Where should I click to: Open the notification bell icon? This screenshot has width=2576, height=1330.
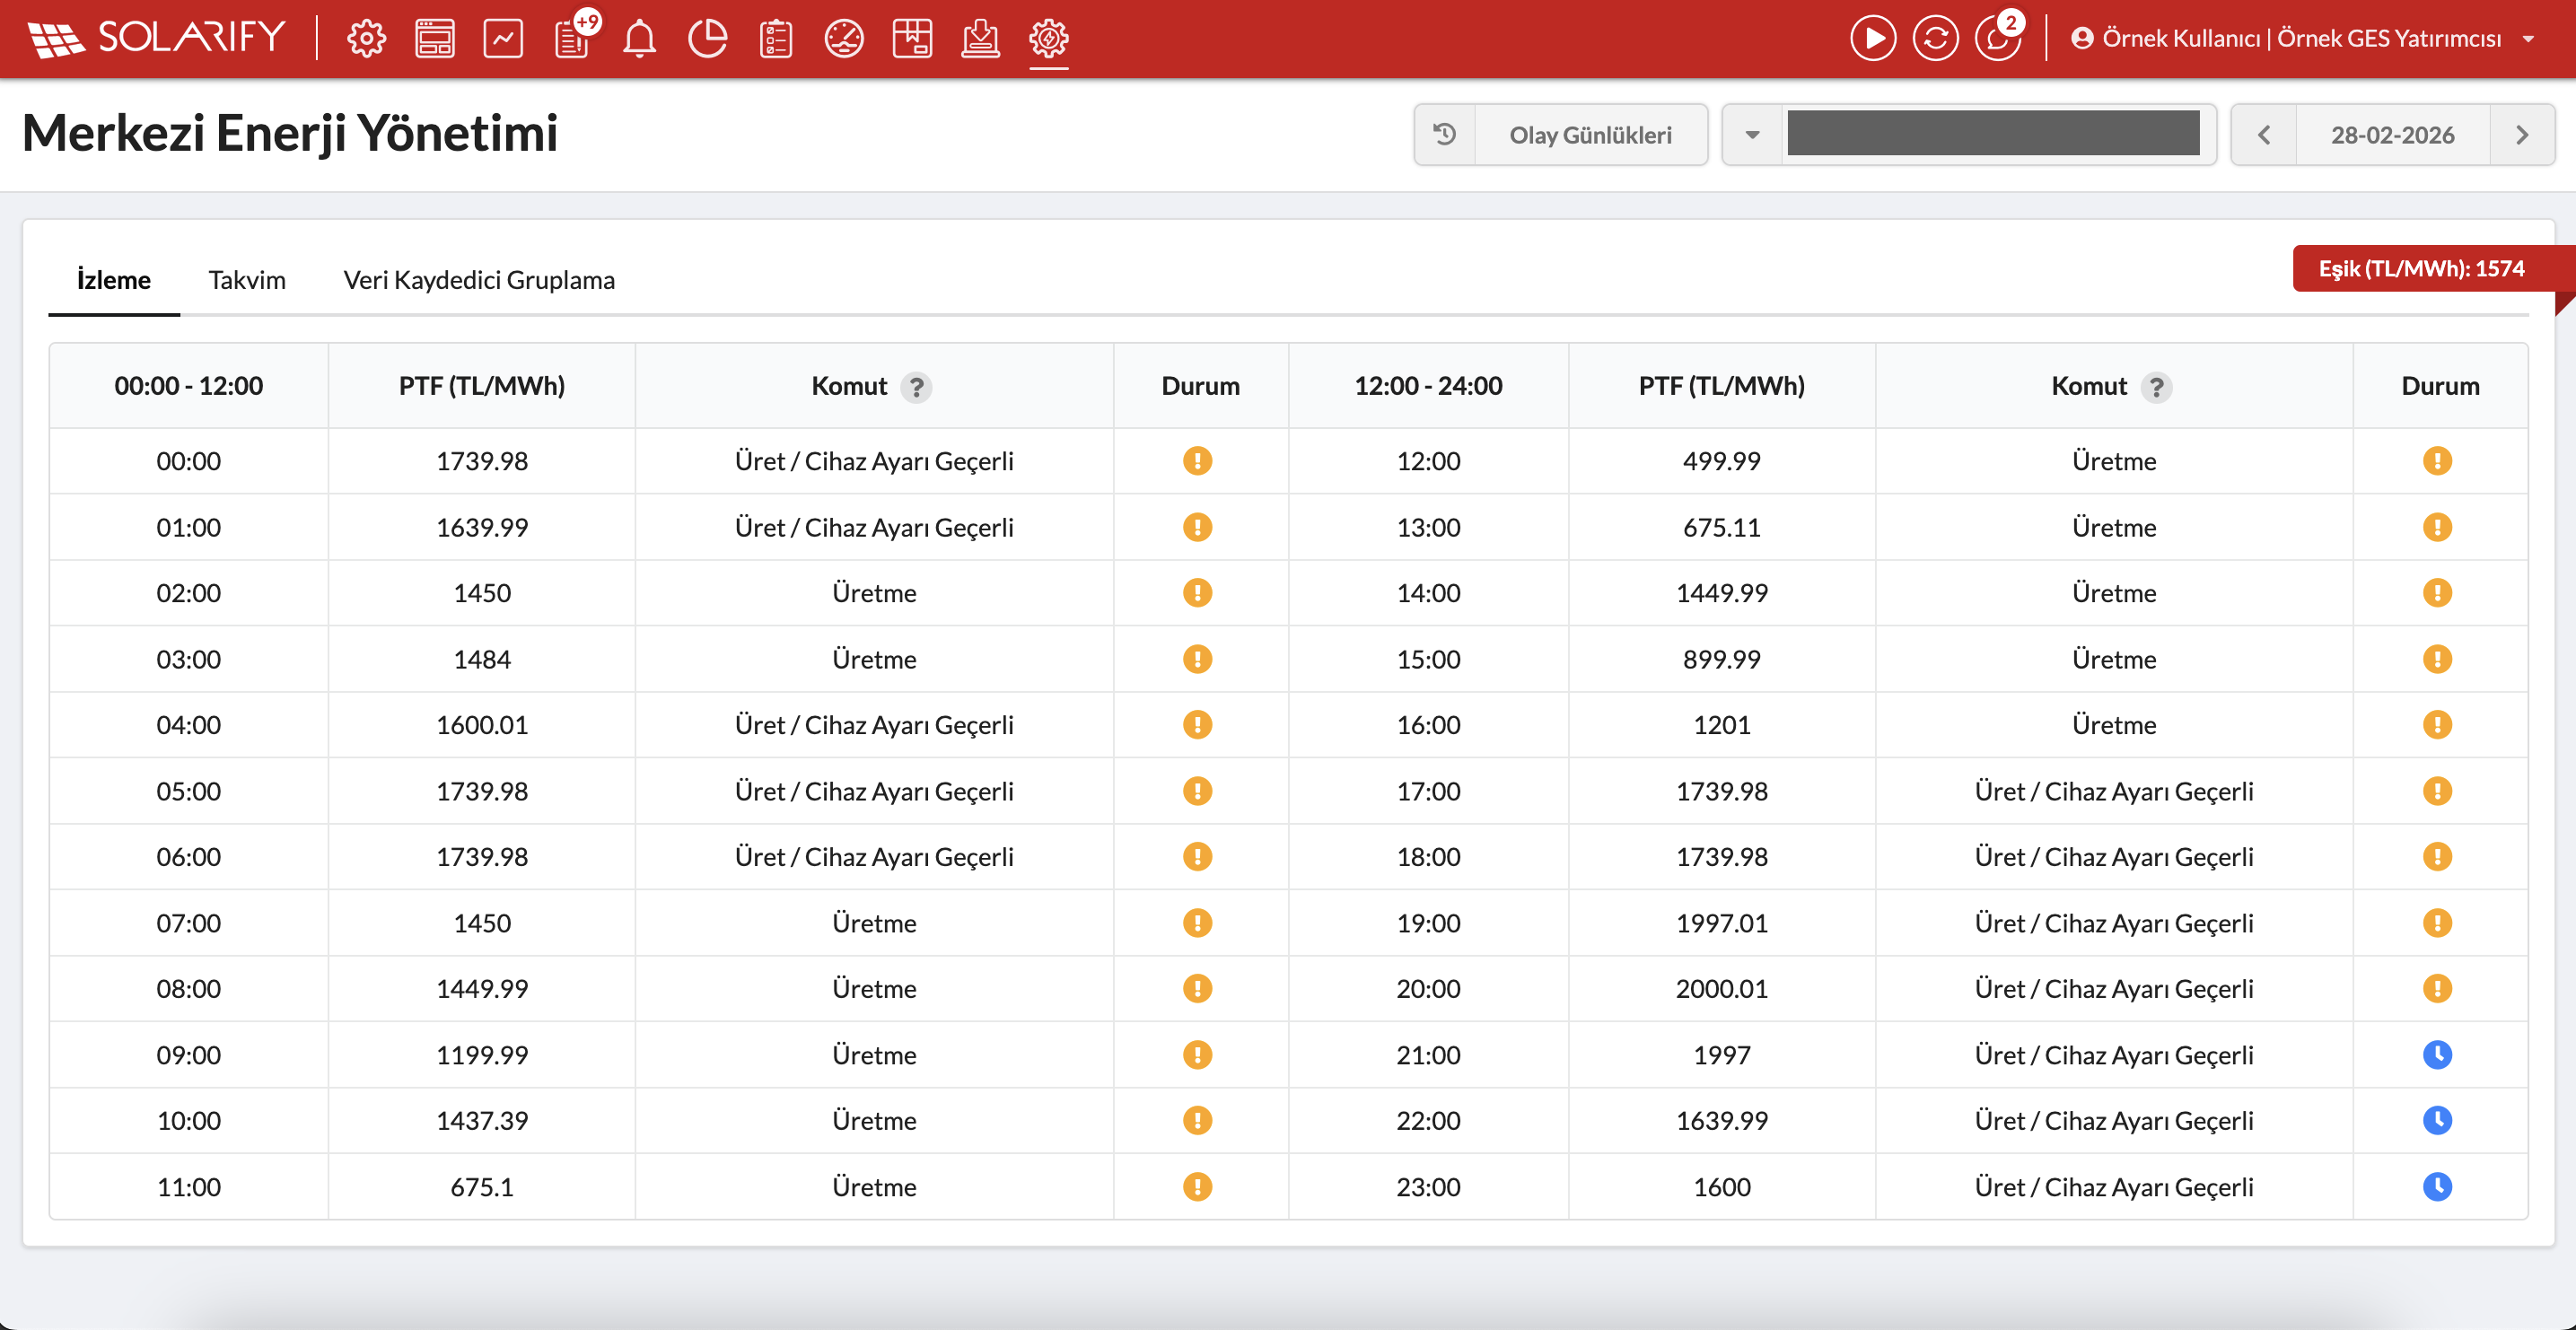(x=640, y=39)
